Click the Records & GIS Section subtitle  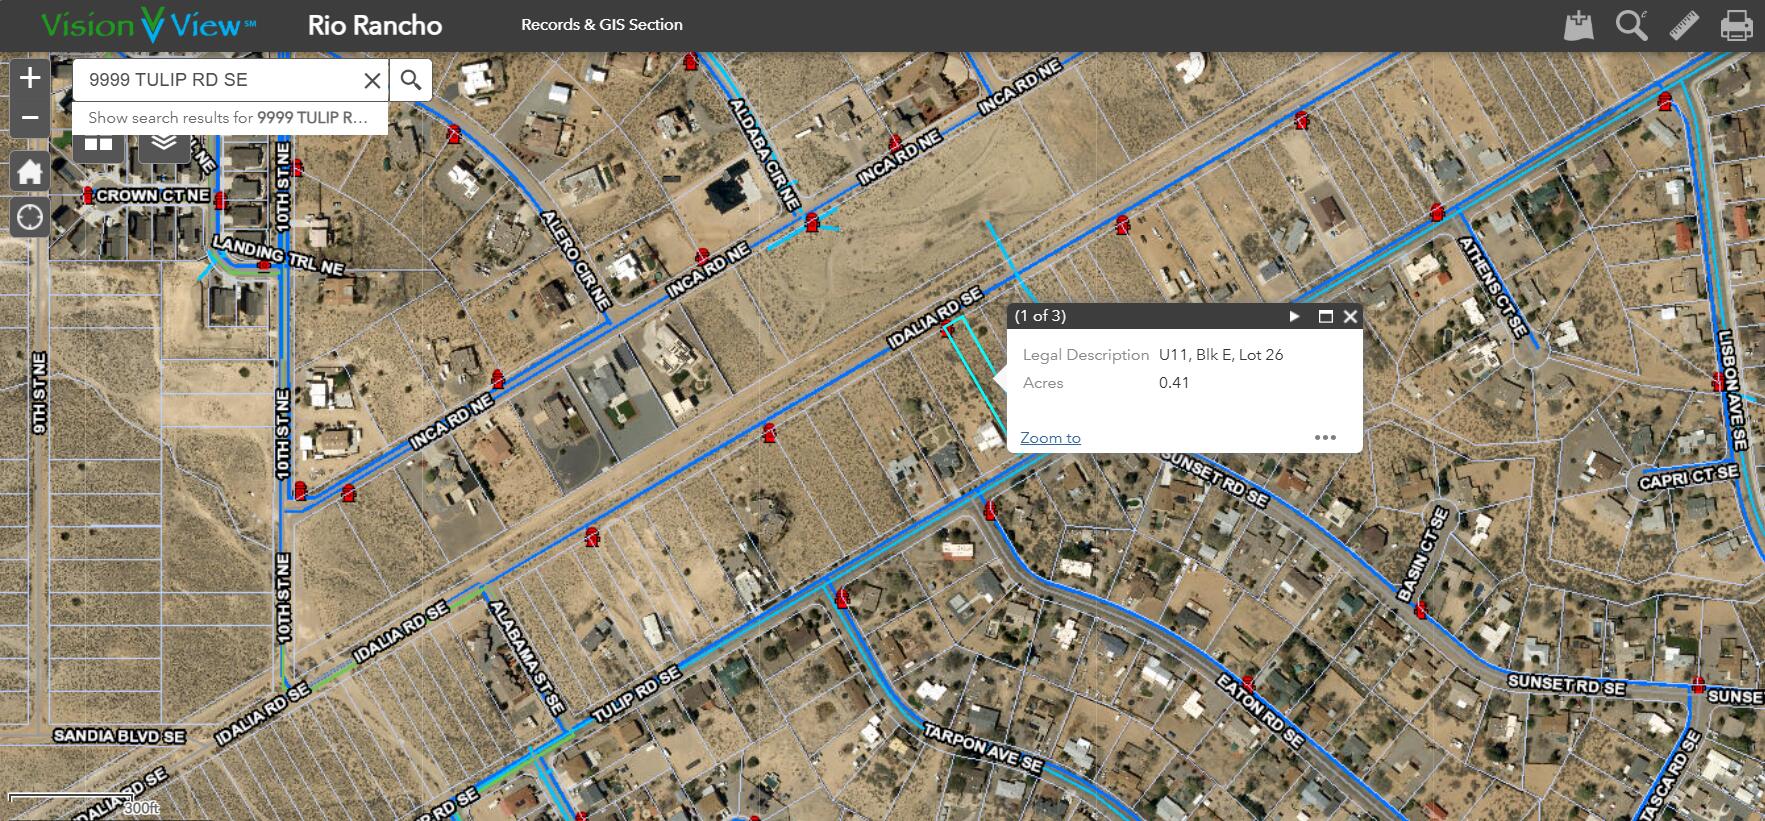coord(602,25)
